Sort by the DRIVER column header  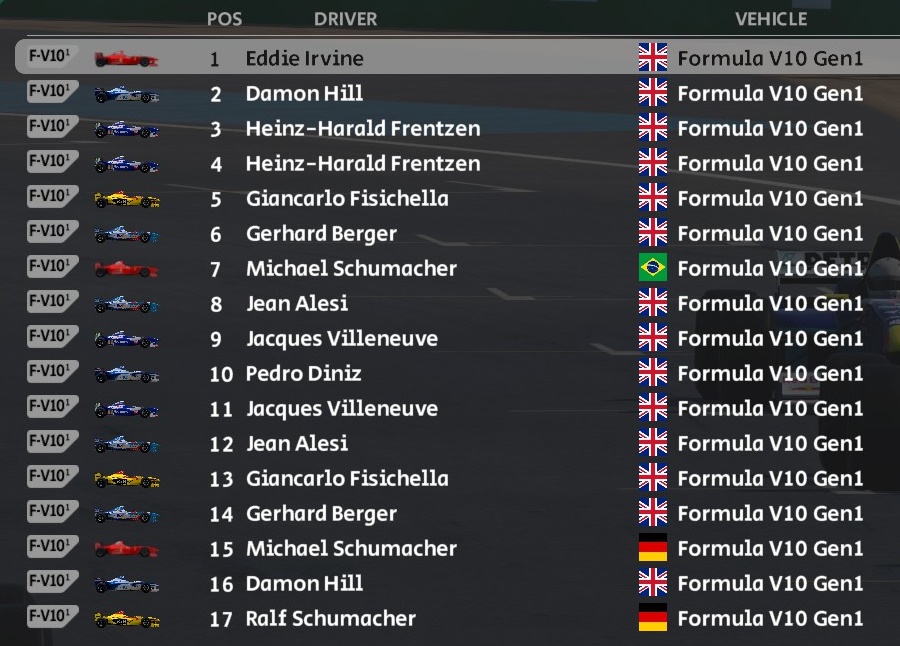point(346,19)
